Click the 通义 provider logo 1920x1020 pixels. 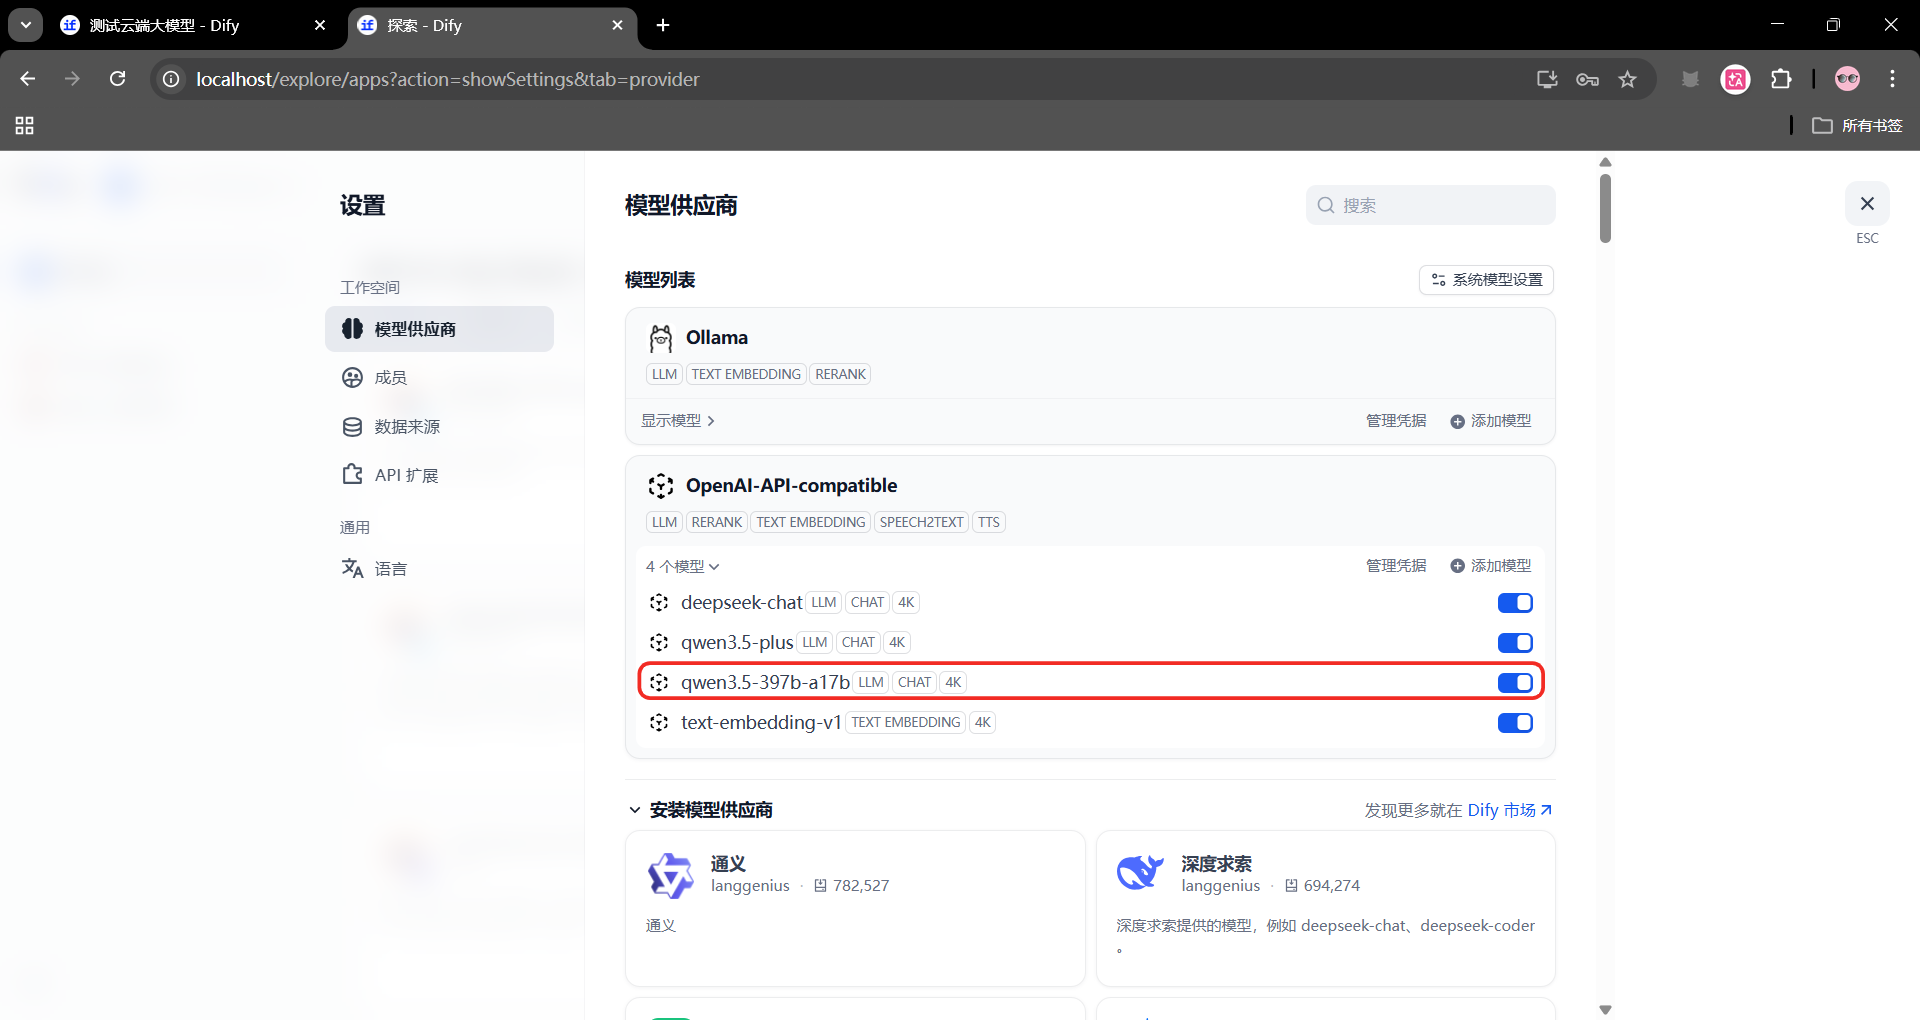(670, 875)
